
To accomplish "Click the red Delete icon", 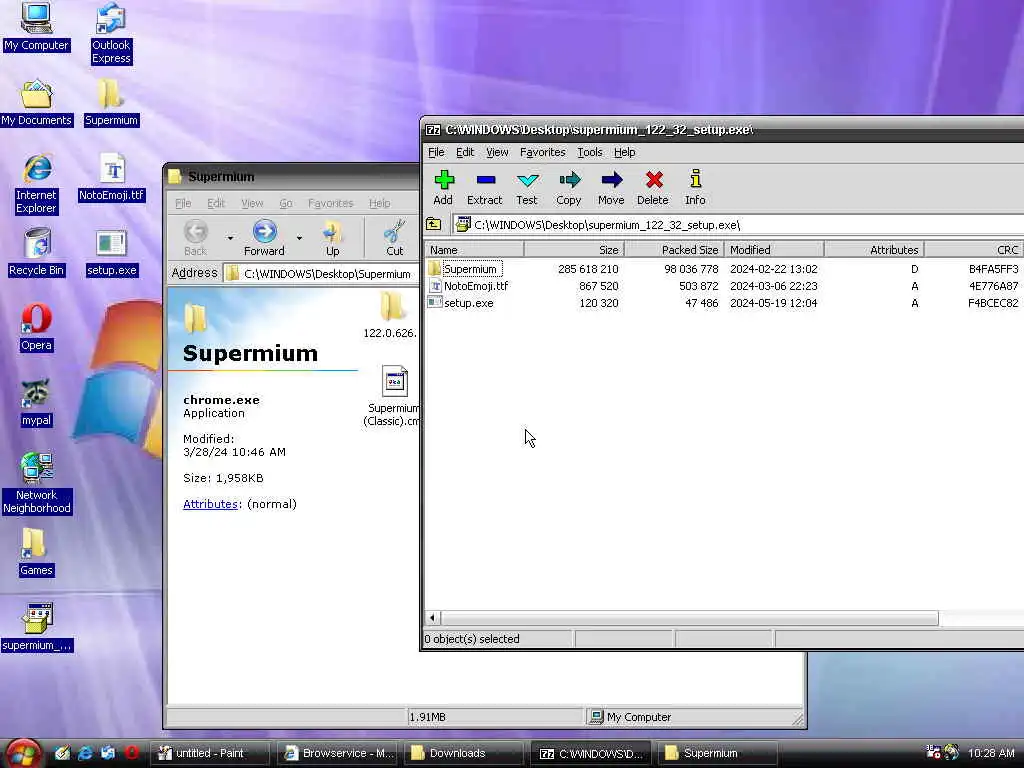I will [x=653, y=187].
